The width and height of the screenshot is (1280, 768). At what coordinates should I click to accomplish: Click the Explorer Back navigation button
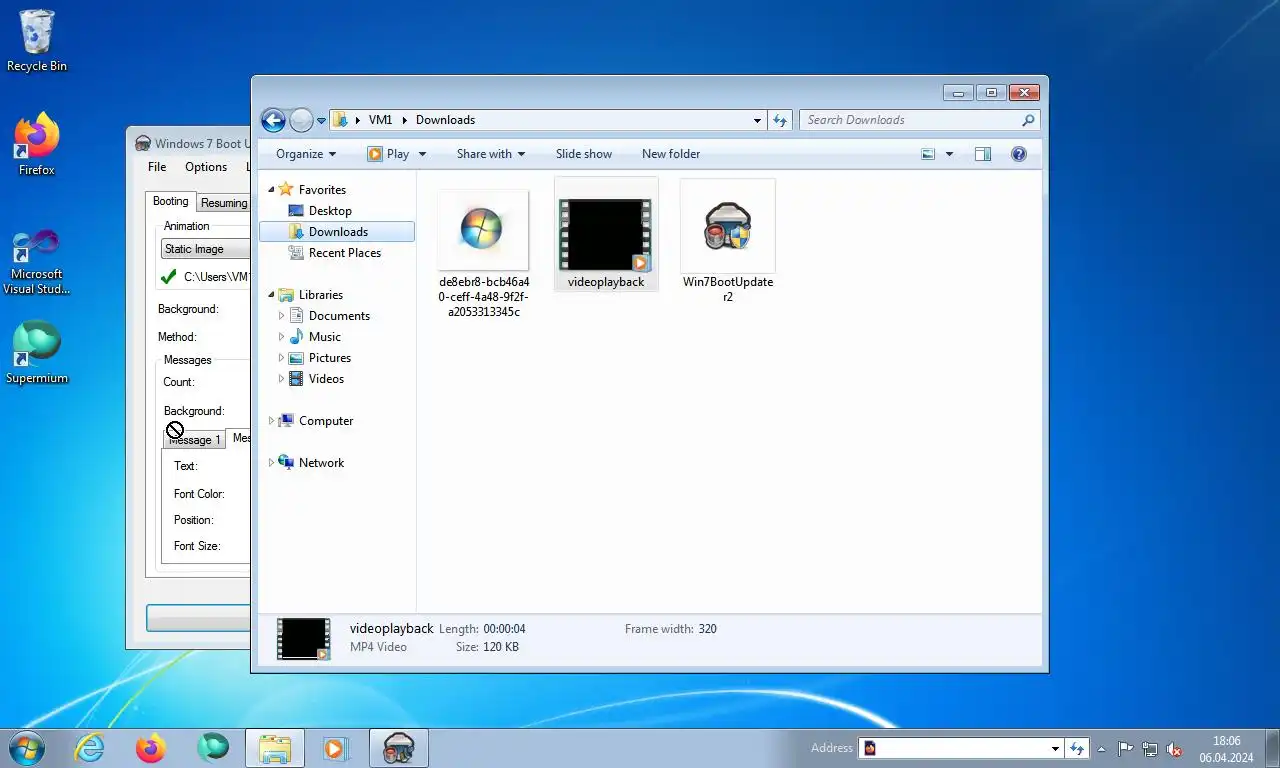(273, 120)
